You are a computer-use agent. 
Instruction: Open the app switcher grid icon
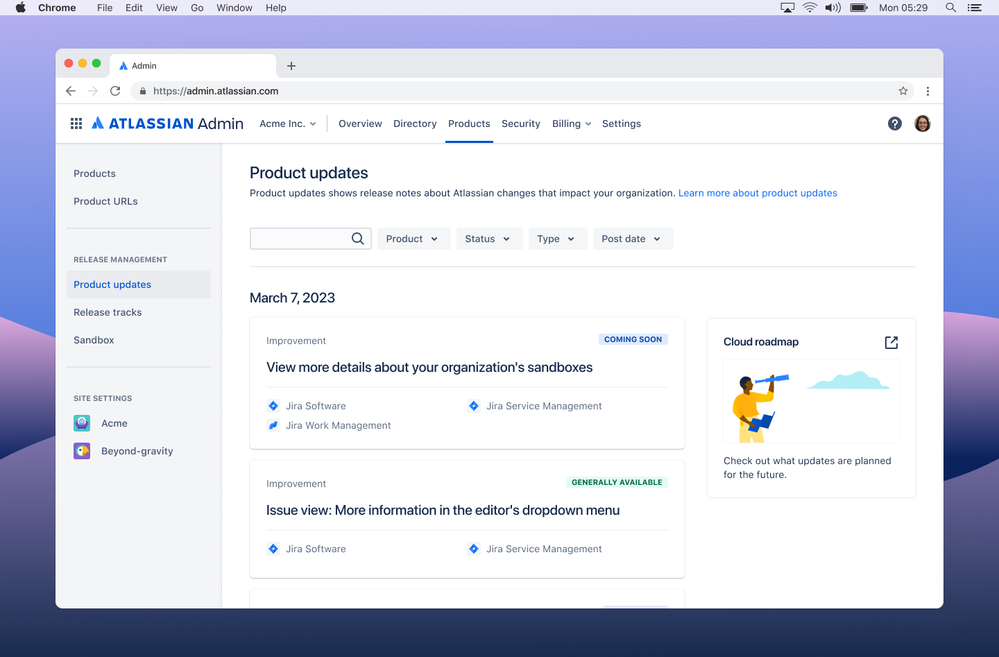(76, 124)
